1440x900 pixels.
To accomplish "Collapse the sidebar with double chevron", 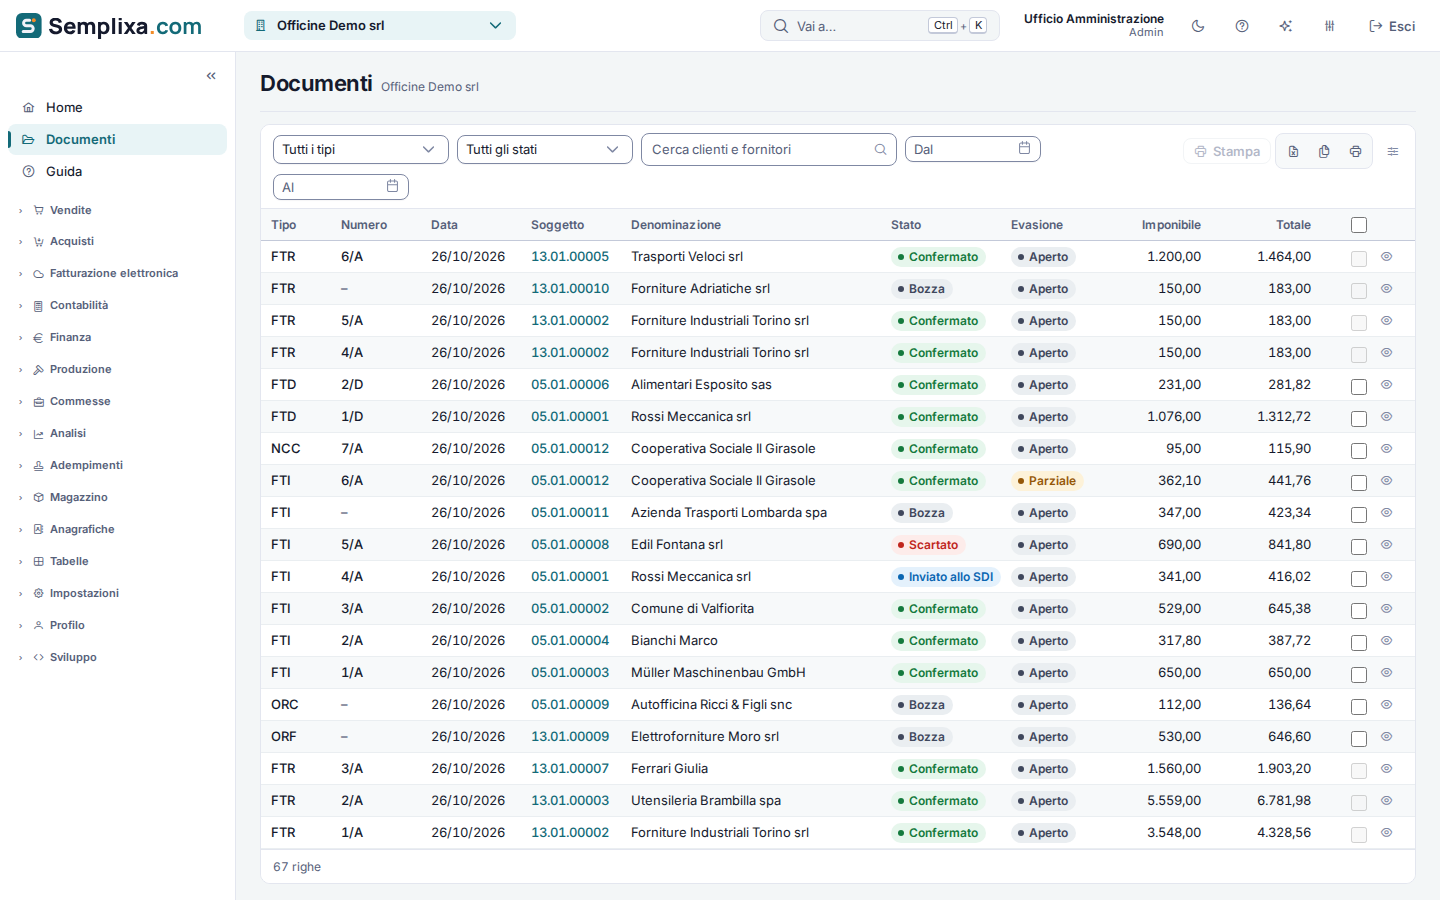I will [211, 76].
